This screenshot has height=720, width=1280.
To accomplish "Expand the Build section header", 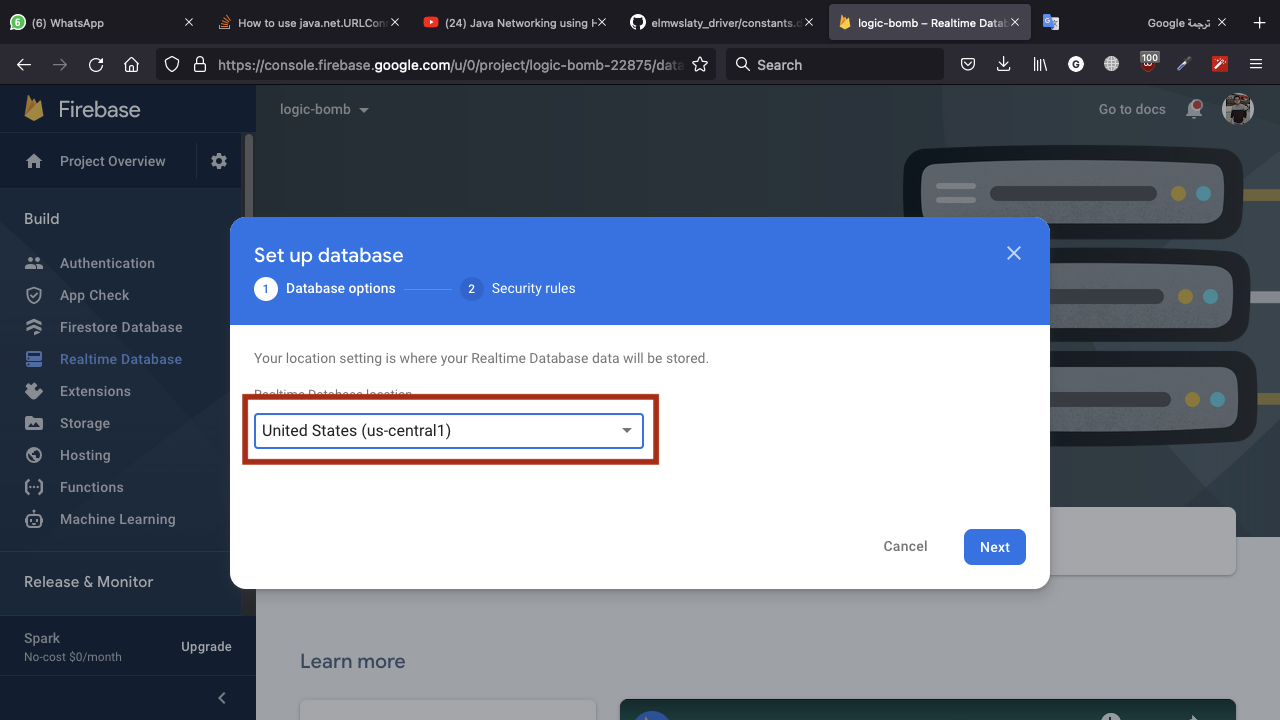I will (42, 219).
